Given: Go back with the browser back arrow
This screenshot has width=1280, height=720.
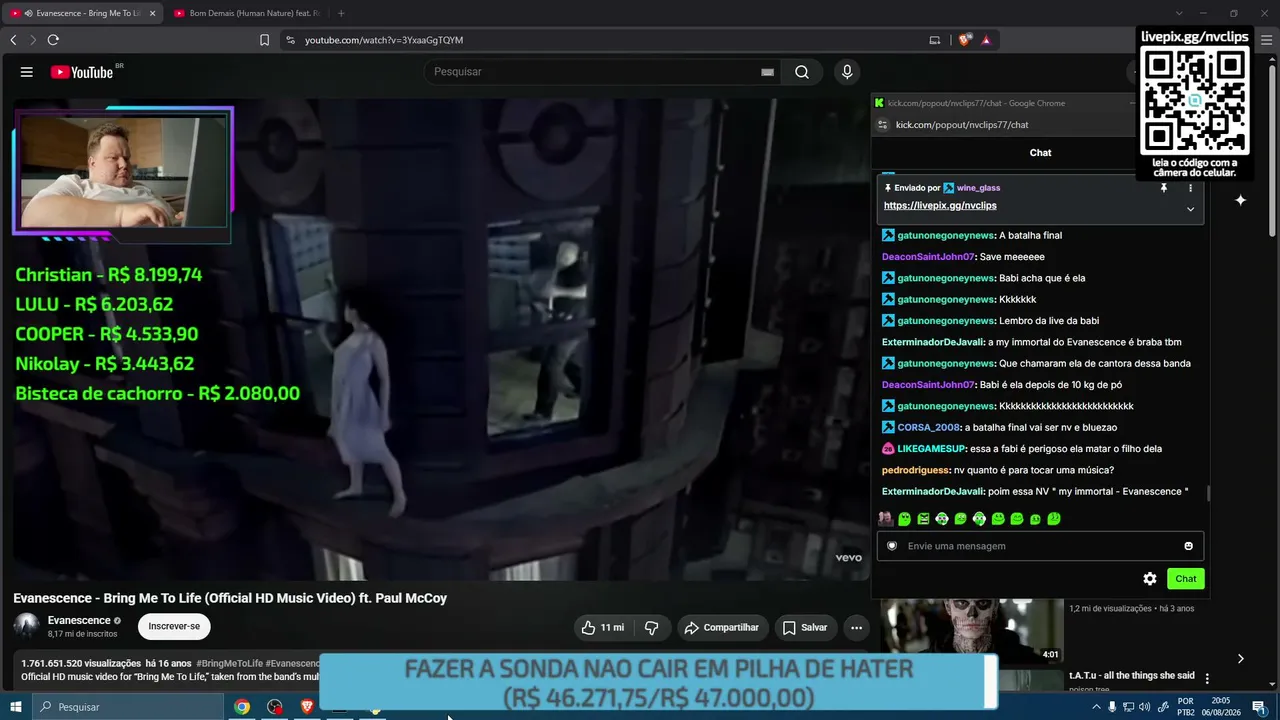Looking at the screenshot, I should tap(13, 40).
